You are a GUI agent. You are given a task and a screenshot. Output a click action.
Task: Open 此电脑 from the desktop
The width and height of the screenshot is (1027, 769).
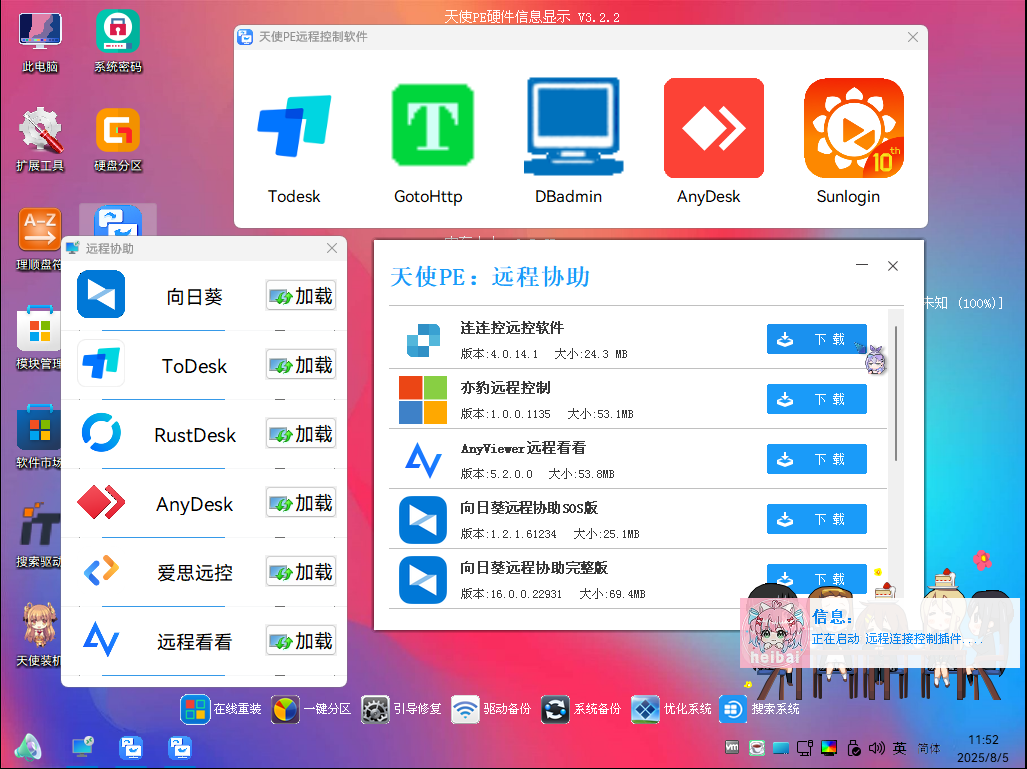click(39, 32)
